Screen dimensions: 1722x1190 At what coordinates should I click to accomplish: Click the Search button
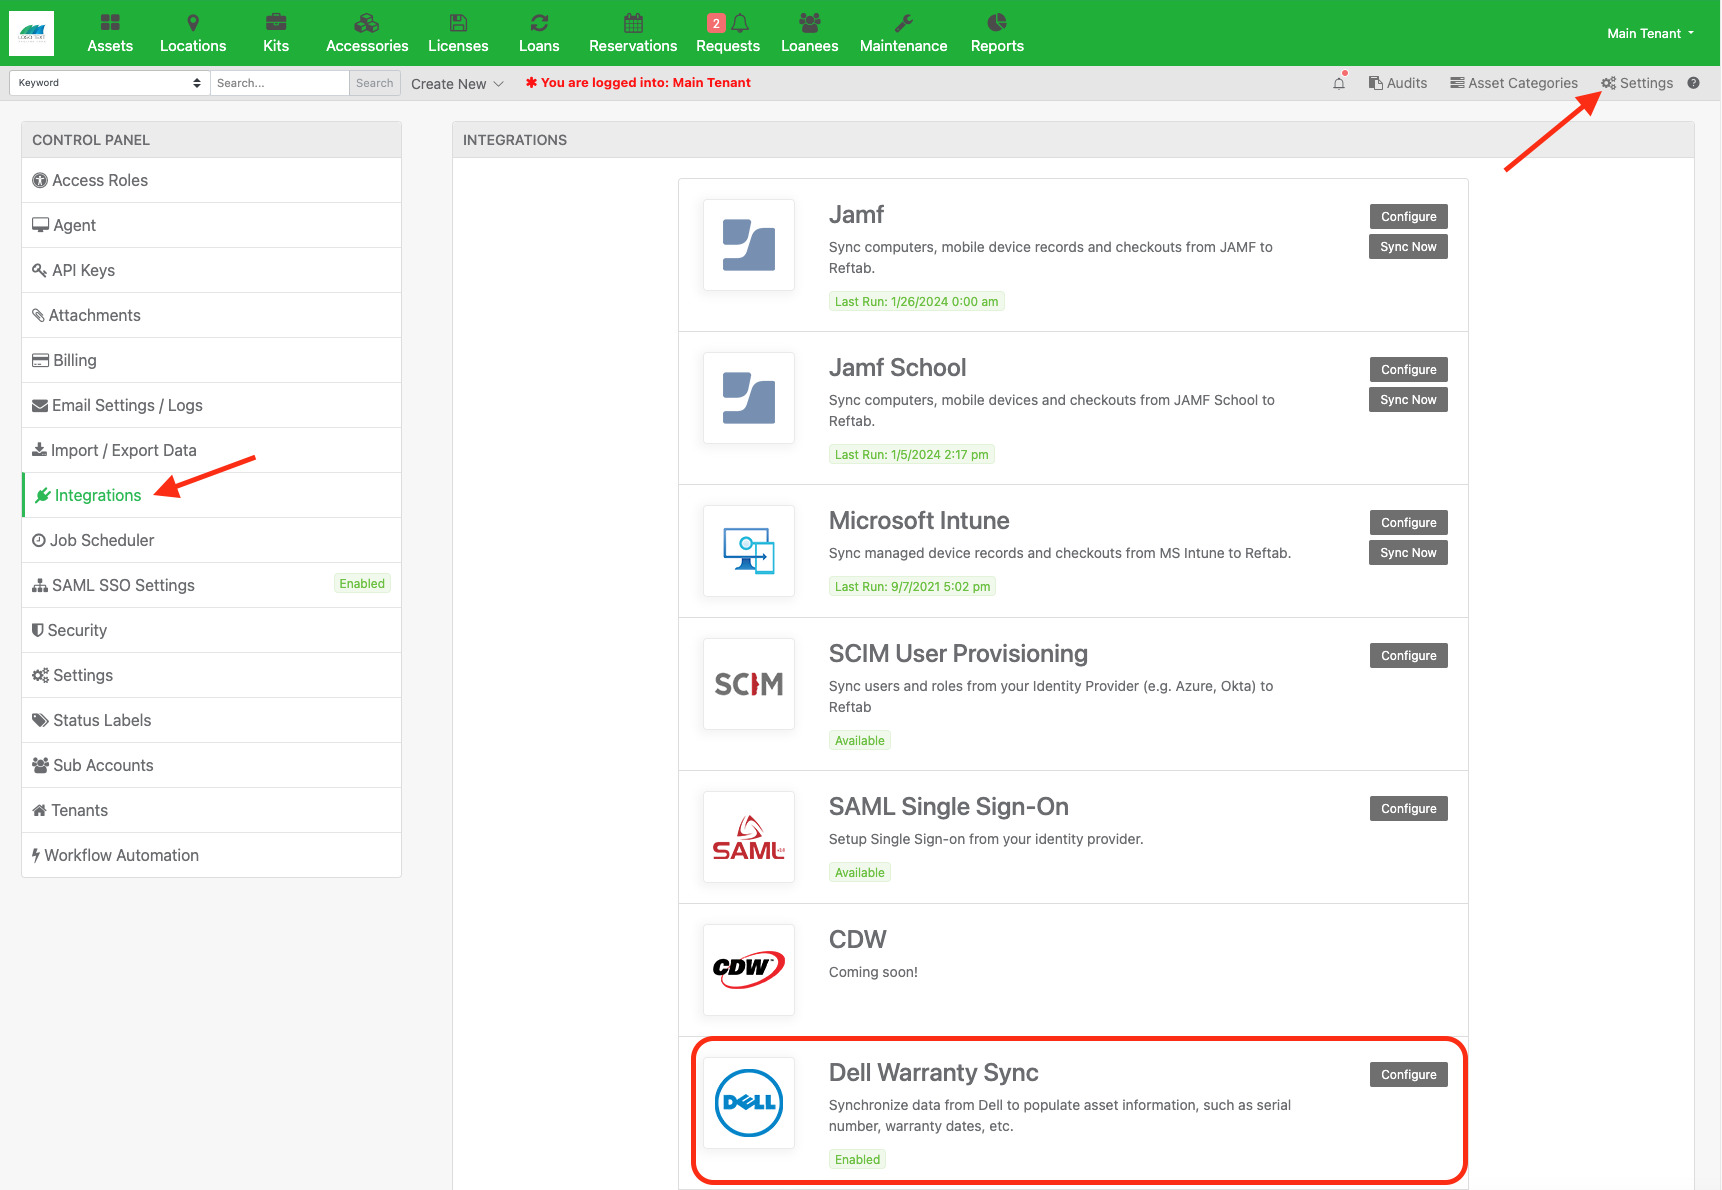coord(375,83)
